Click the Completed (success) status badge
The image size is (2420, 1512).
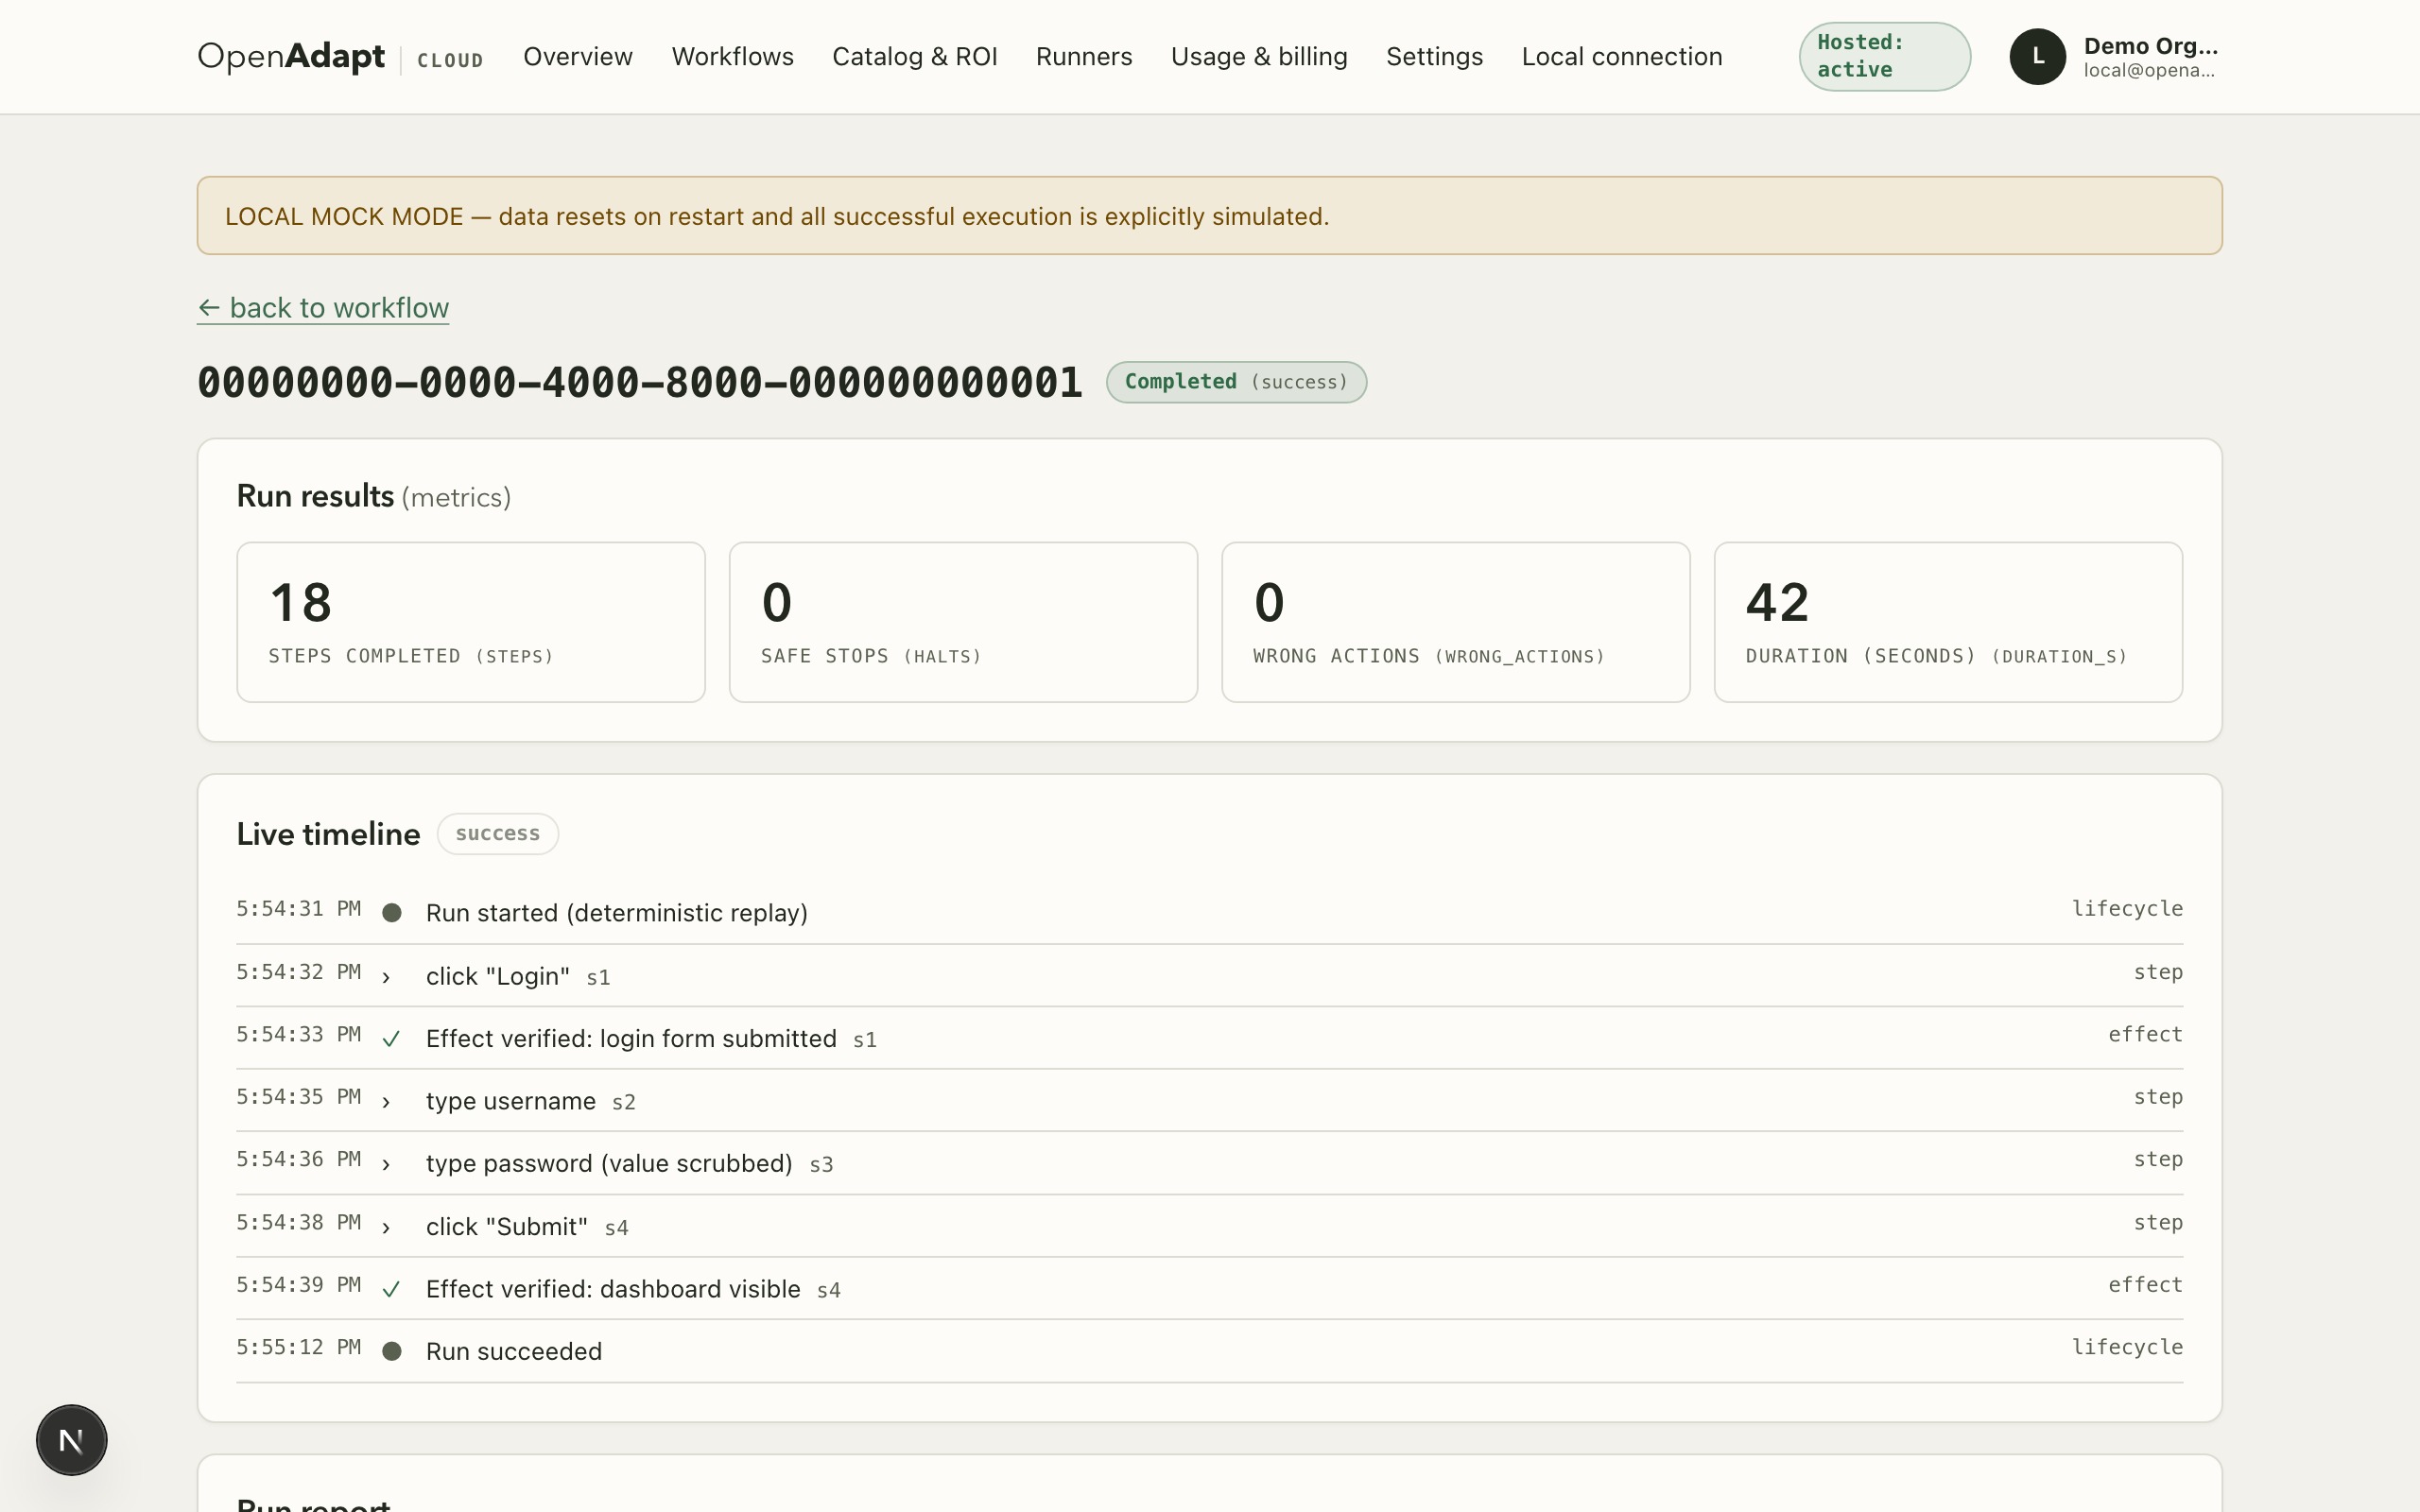(1236, 382)
